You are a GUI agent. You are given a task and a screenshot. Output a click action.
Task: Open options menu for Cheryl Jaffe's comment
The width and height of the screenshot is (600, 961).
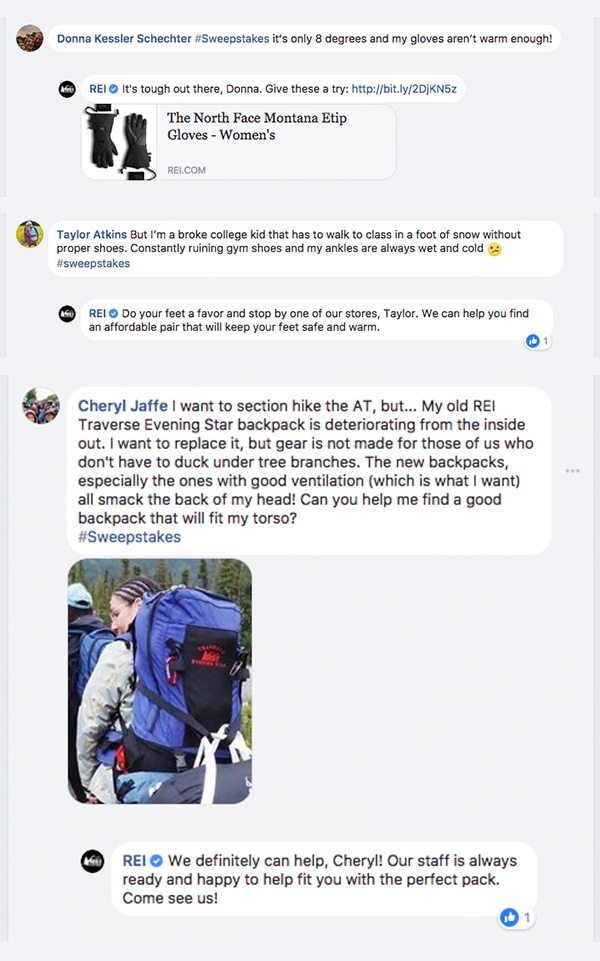click(572, 471)
